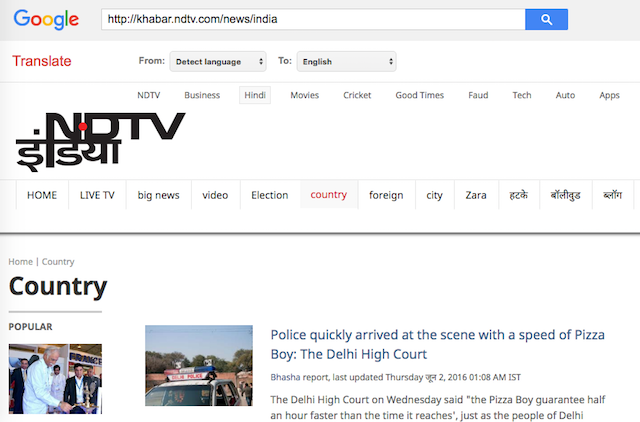This screenshot has width=640, height=422.
Task: Click the HOME navigation item
Action: [42, 195]
